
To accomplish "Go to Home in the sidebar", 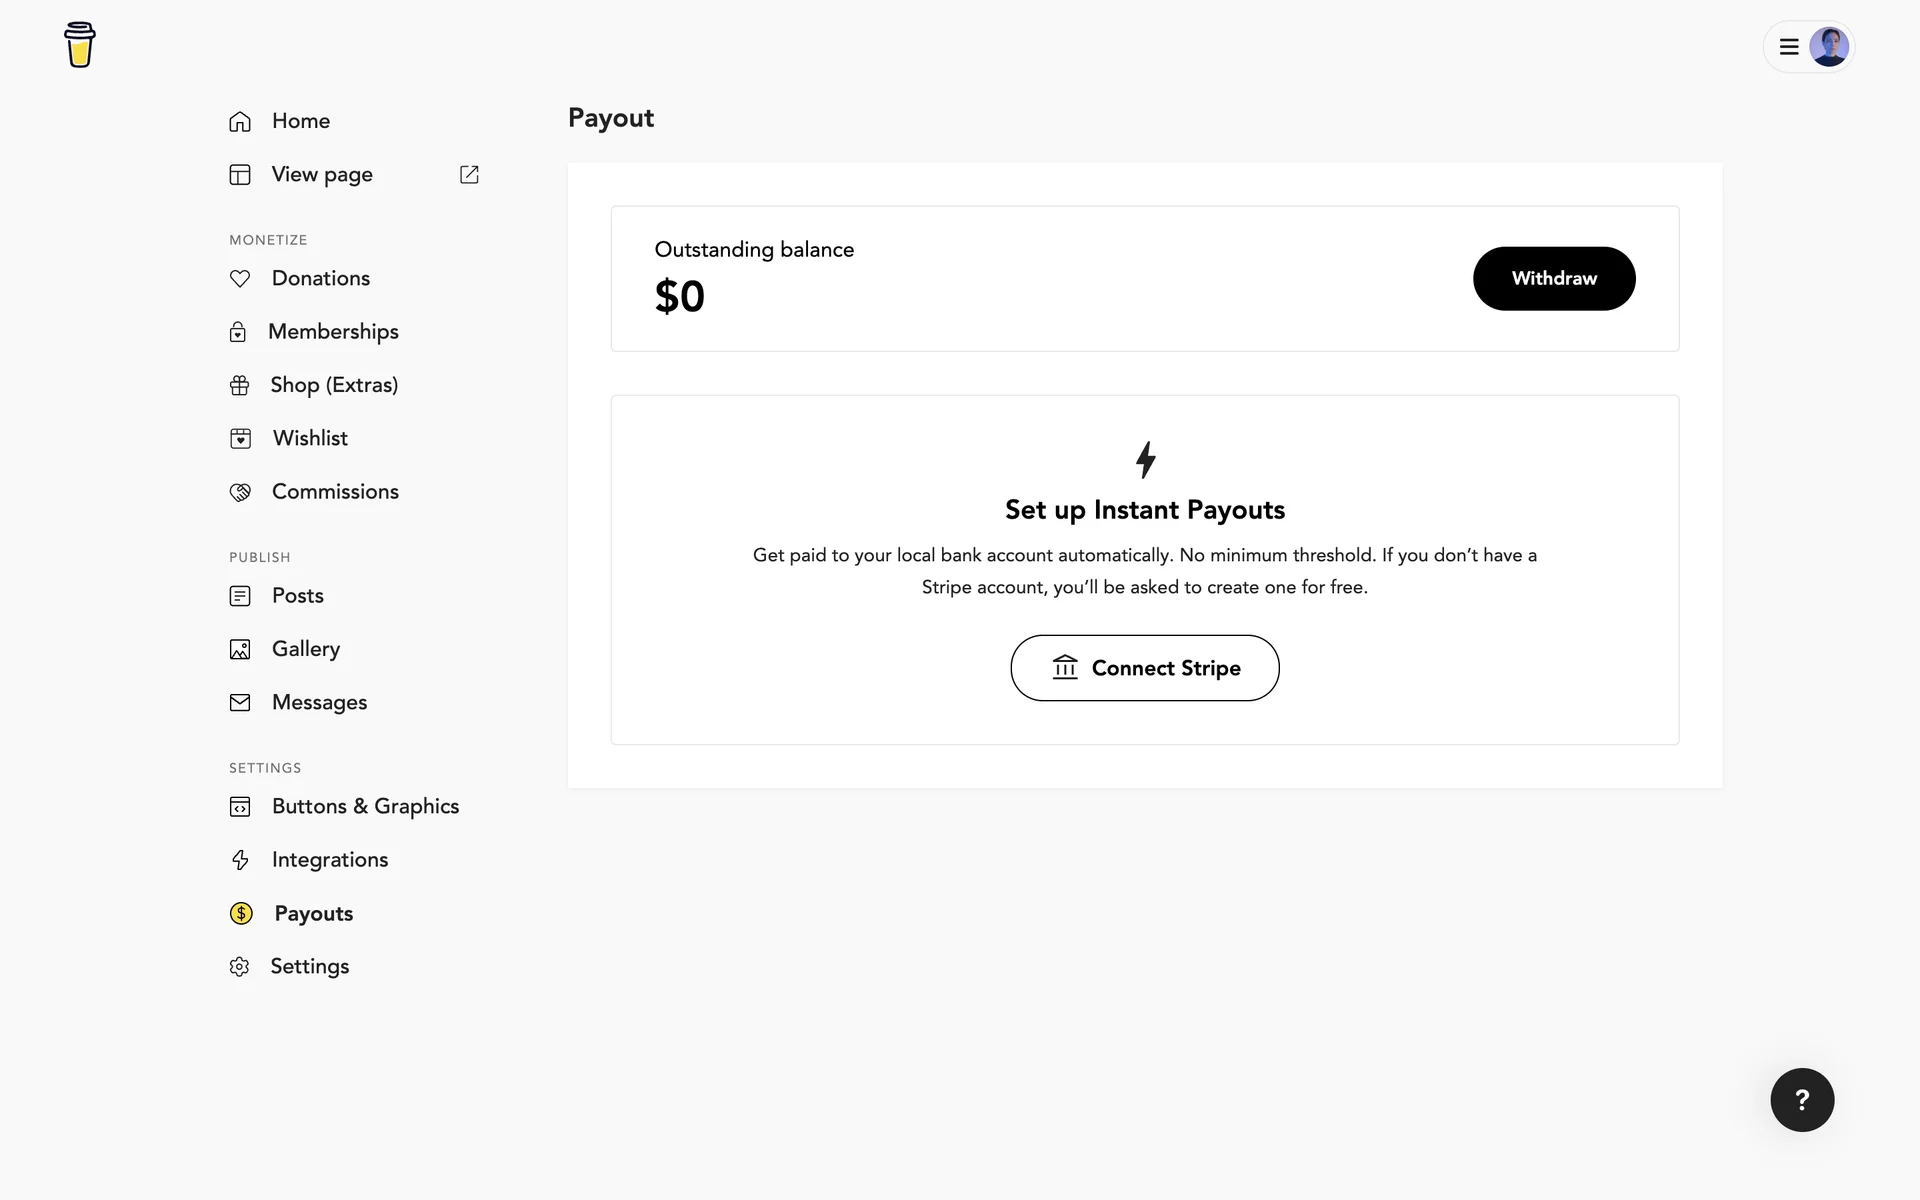I will pos(300,121).
